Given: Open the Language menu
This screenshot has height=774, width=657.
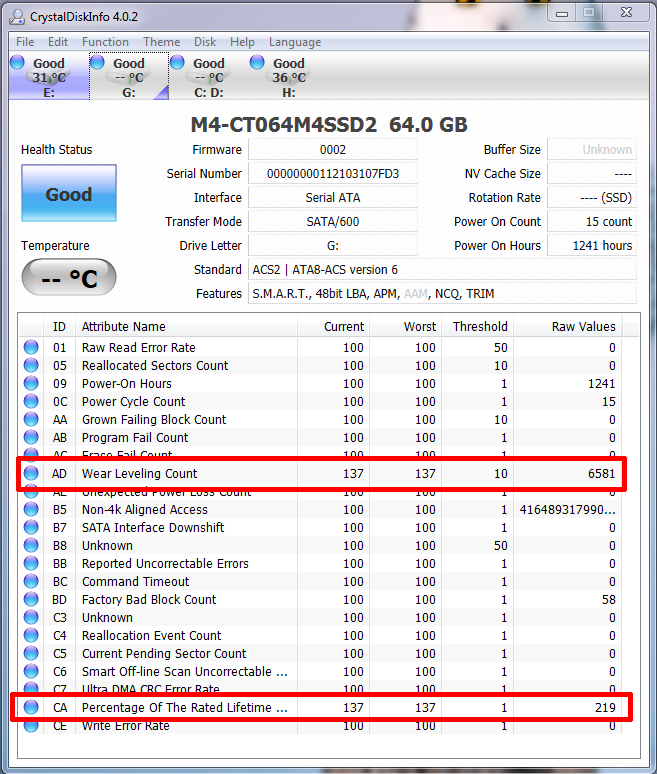Looking at the screenshot, I should click(x=295, y=42).
